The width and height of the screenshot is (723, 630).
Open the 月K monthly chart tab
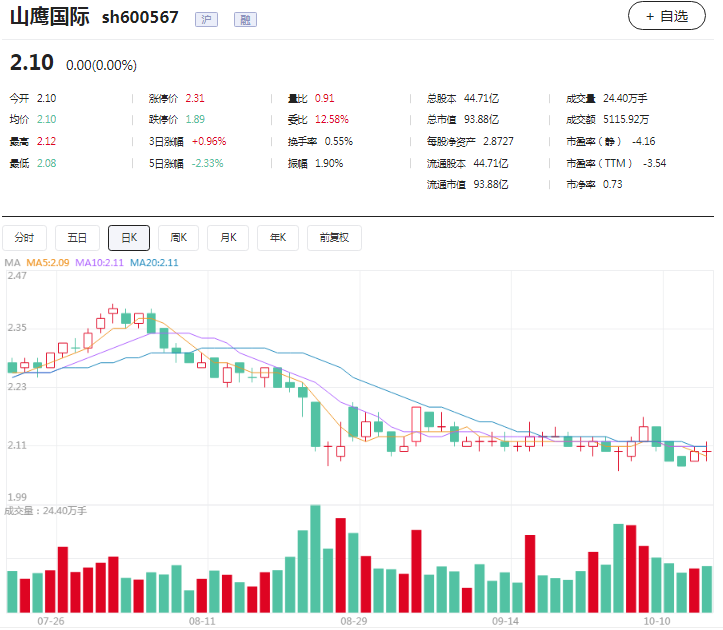(229, 238)
